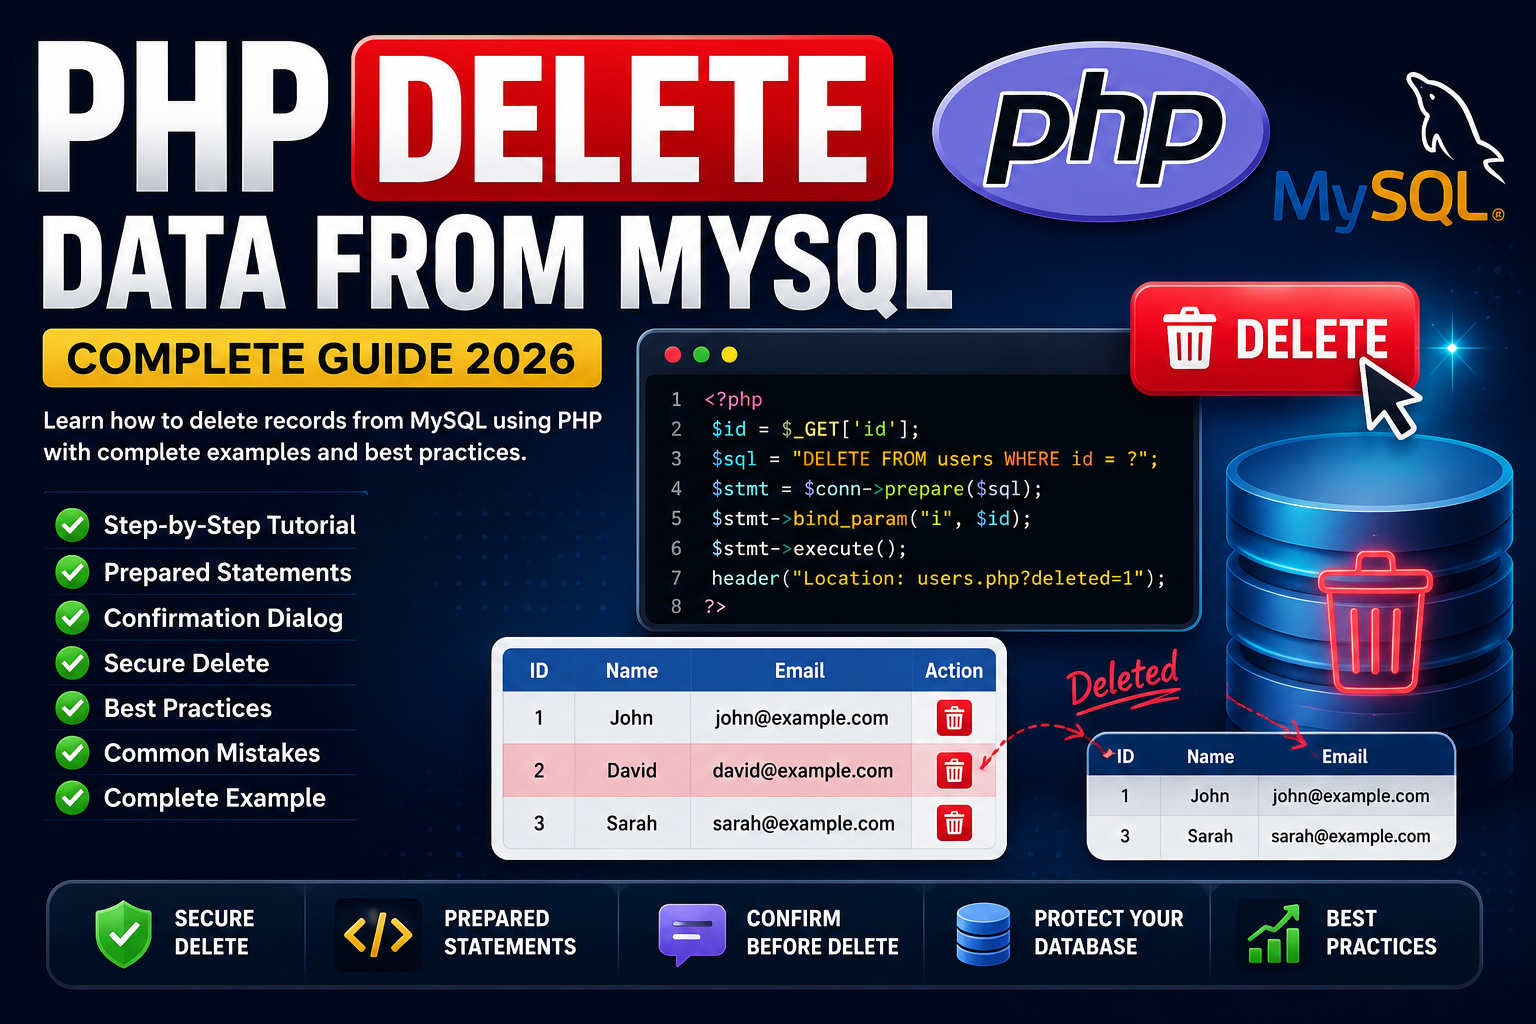This screenshot has width=1536, height=1024.
Task: Click the Name header in left table
Action: pos(632,671)
